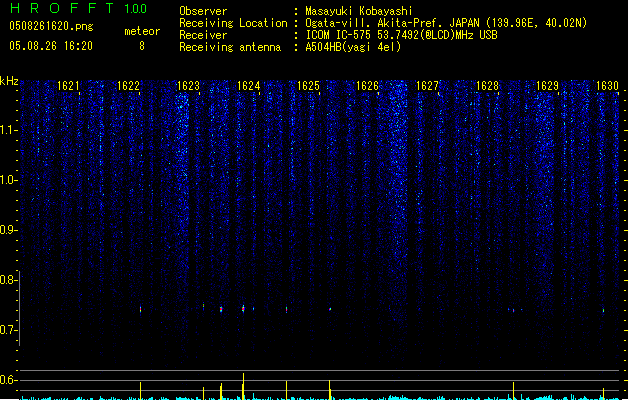The width and height of the screenshot is (629, 400).
Task: Click time marker 1623
Action: [188, 85]
